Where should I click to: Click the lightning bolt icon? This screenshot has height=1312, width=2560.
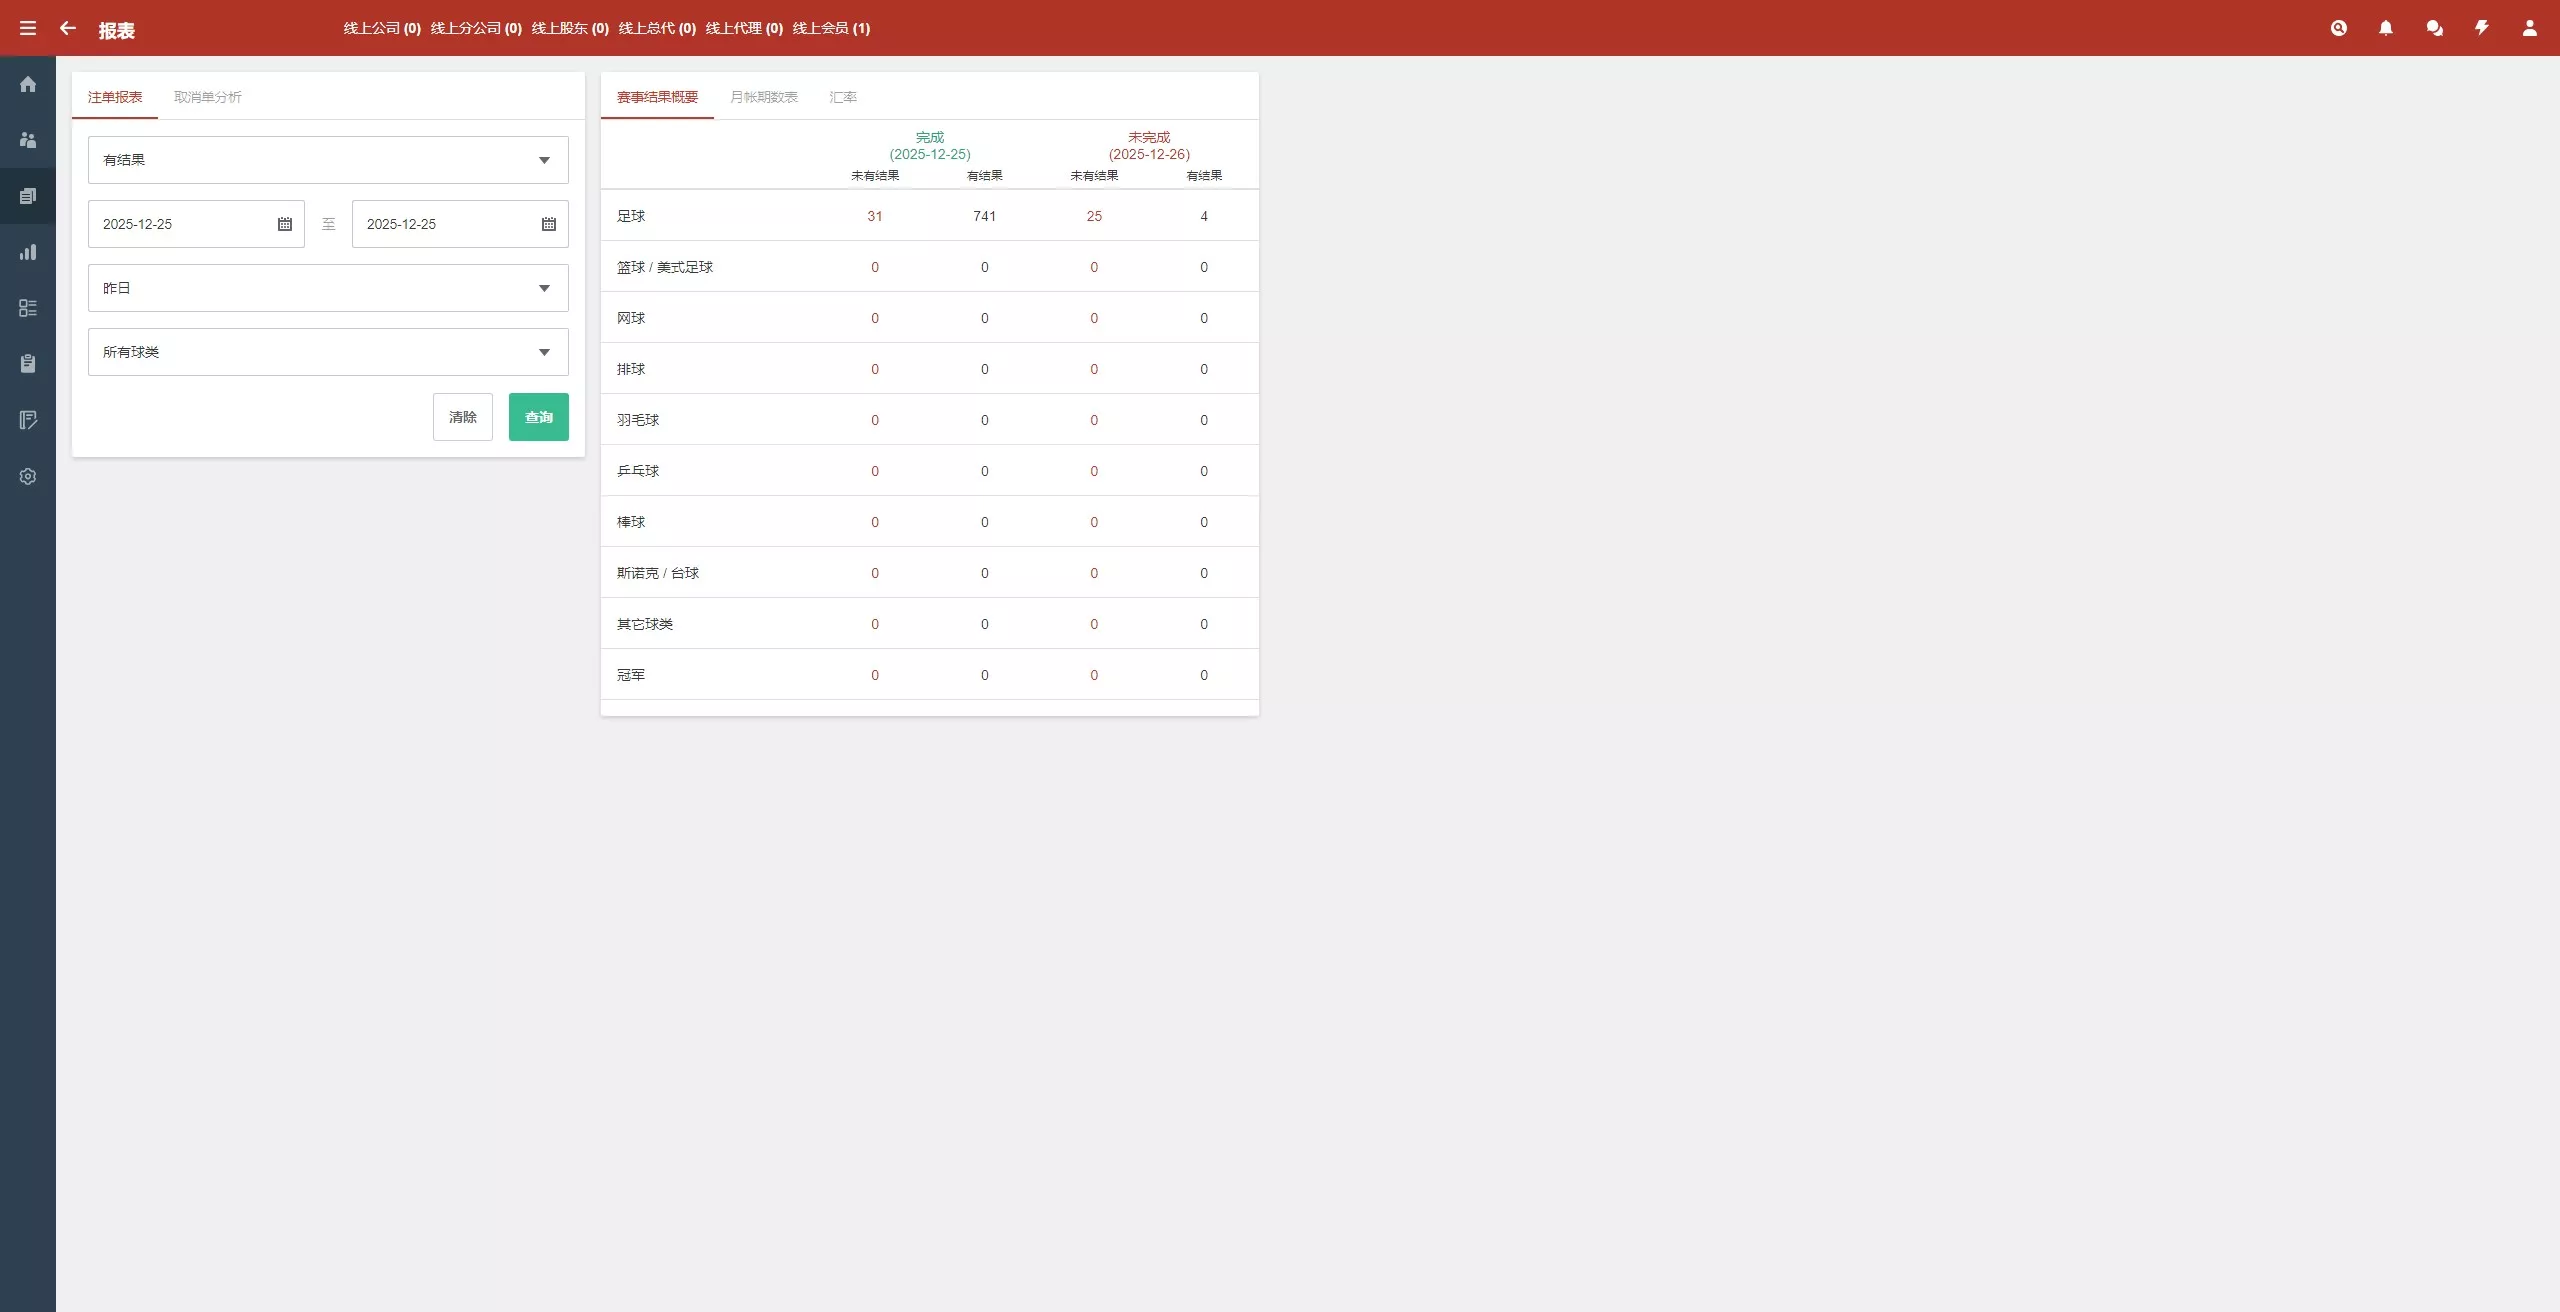point(2482,28)
